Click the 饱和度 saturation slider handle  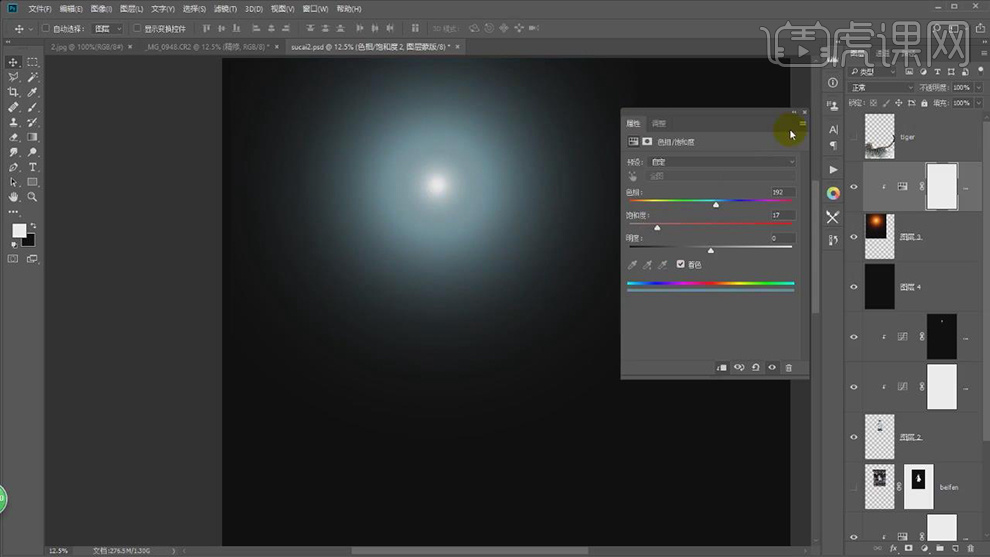(x=657, y=228)
